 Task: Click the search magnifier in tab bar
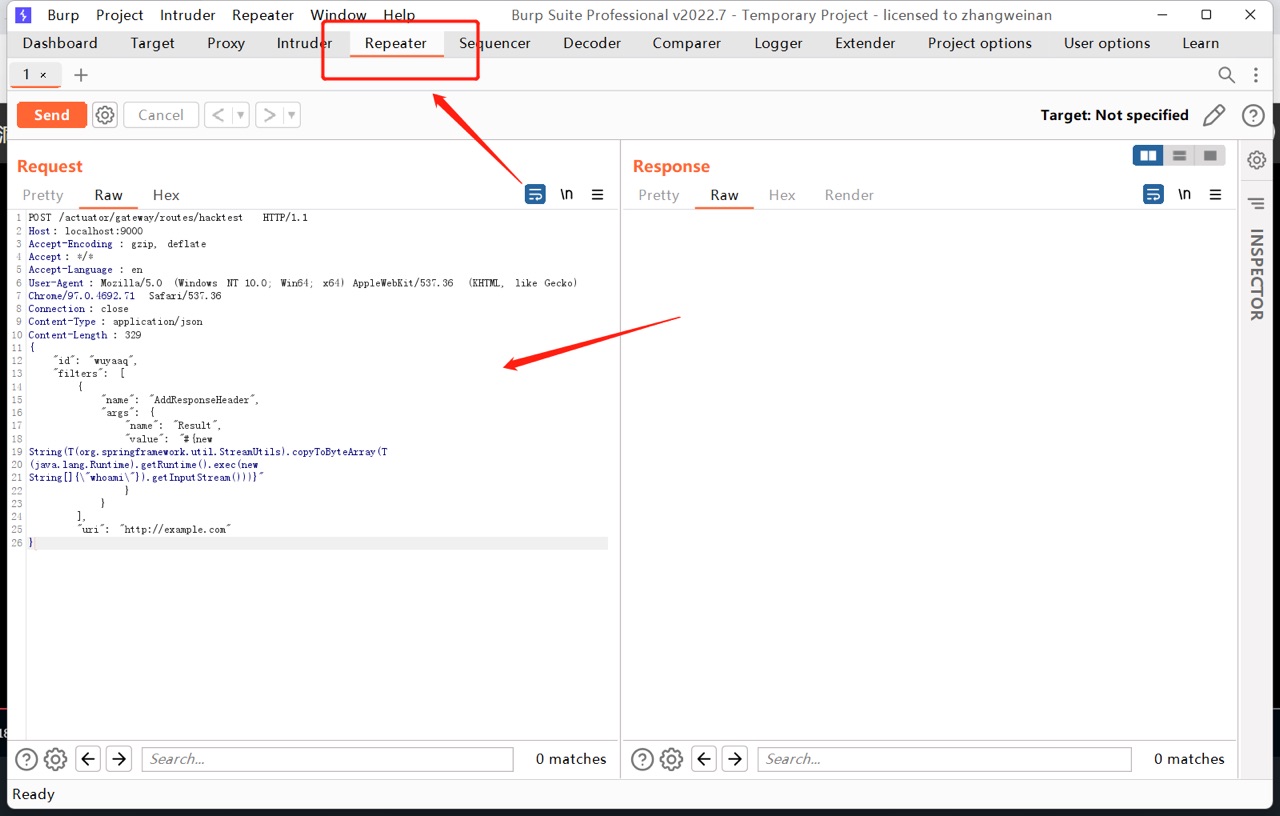pos(1226,75)
